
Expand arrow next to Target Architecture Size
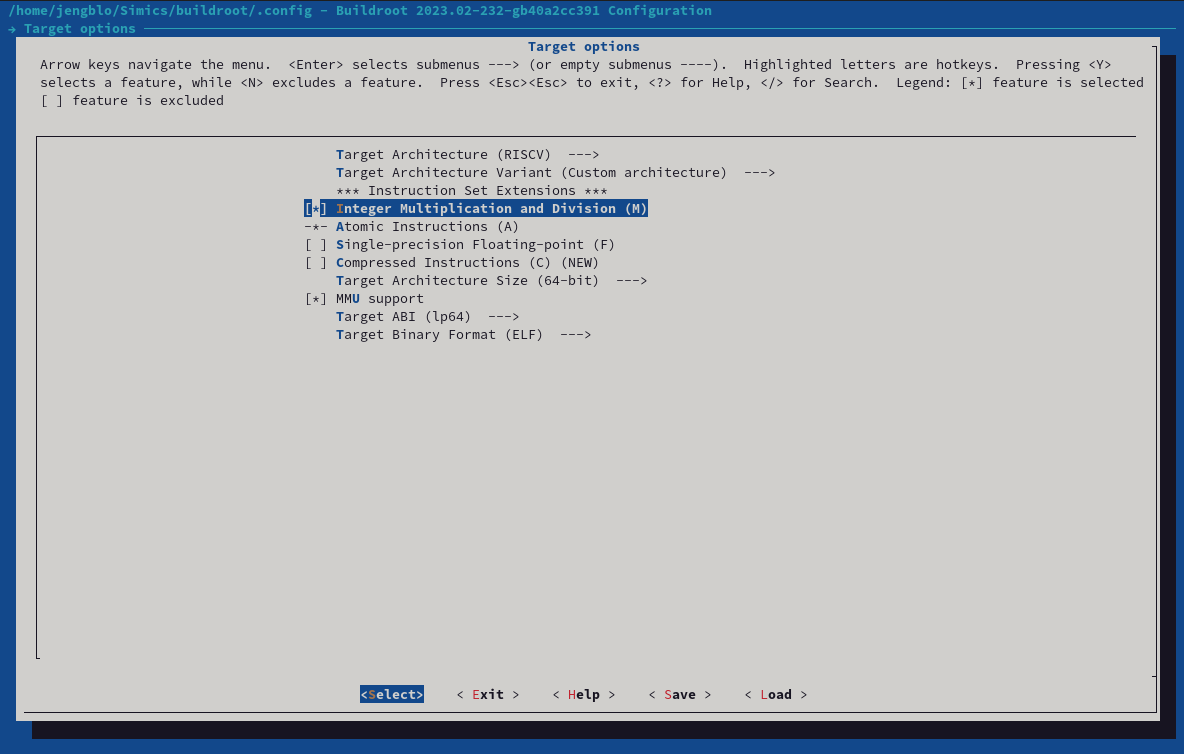631,281
